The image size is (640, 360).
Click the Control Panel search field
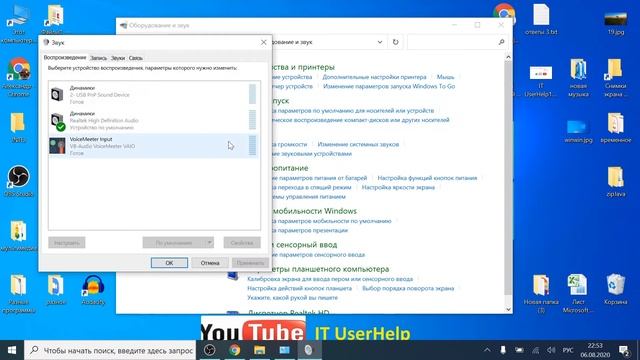pos(456,42)
